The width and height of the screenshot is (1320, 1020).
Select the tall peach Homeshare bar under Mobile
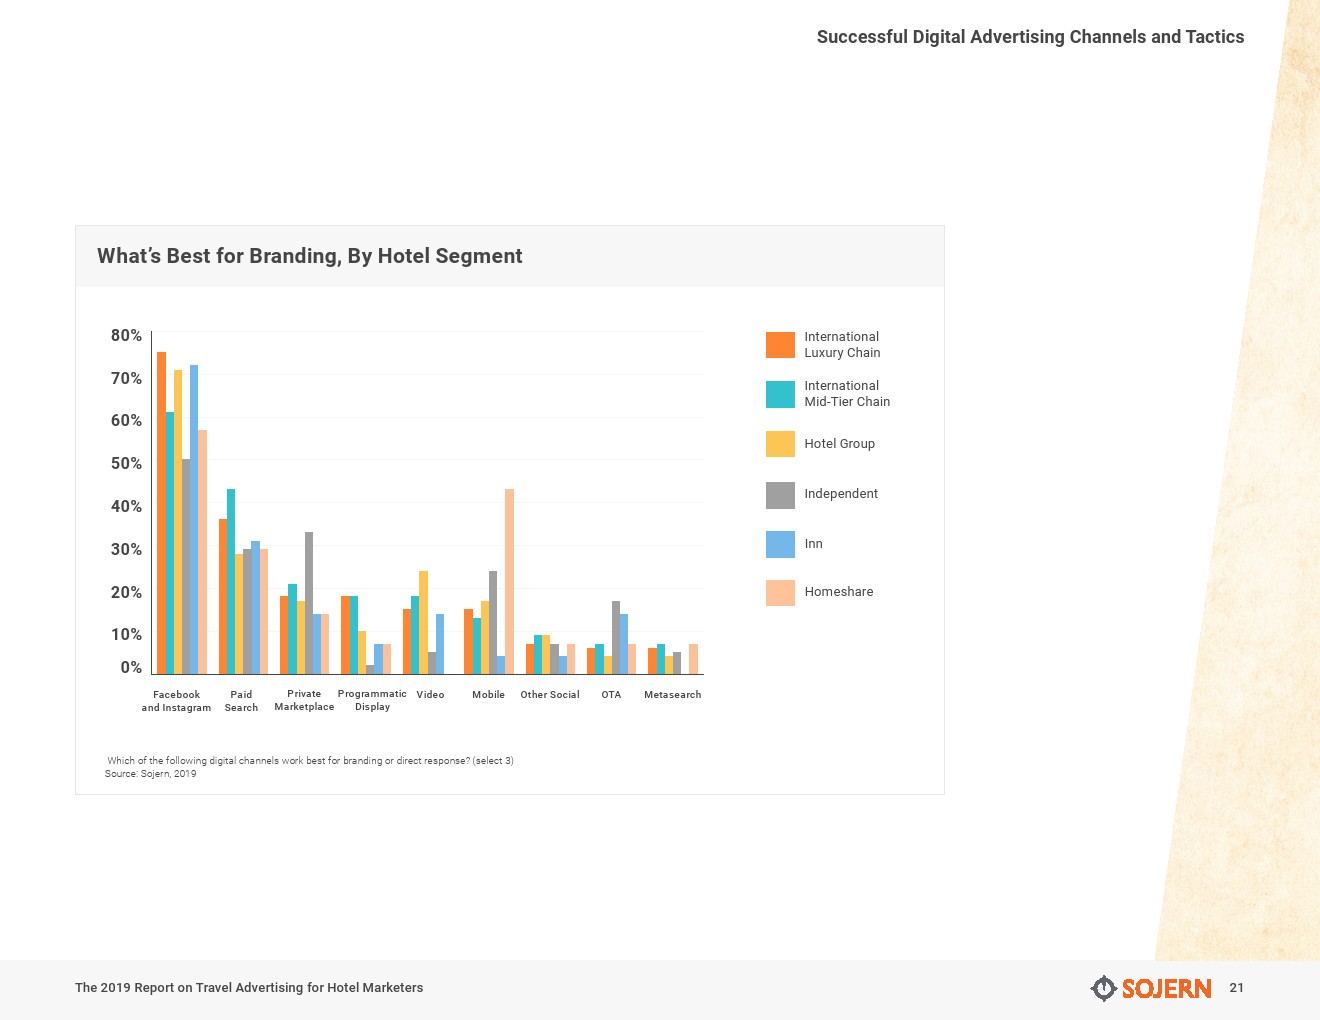tap(509, 581)
